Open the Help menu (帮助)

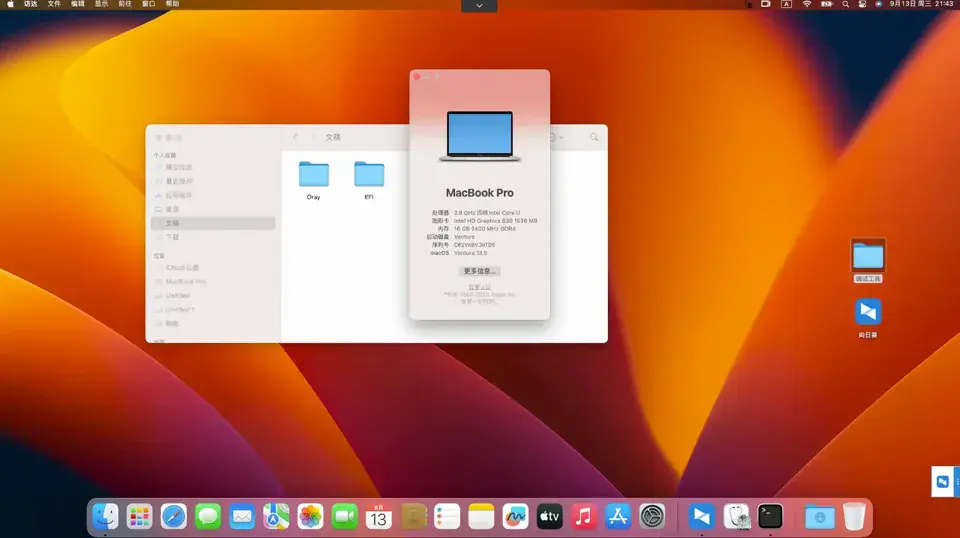point(173,4)
